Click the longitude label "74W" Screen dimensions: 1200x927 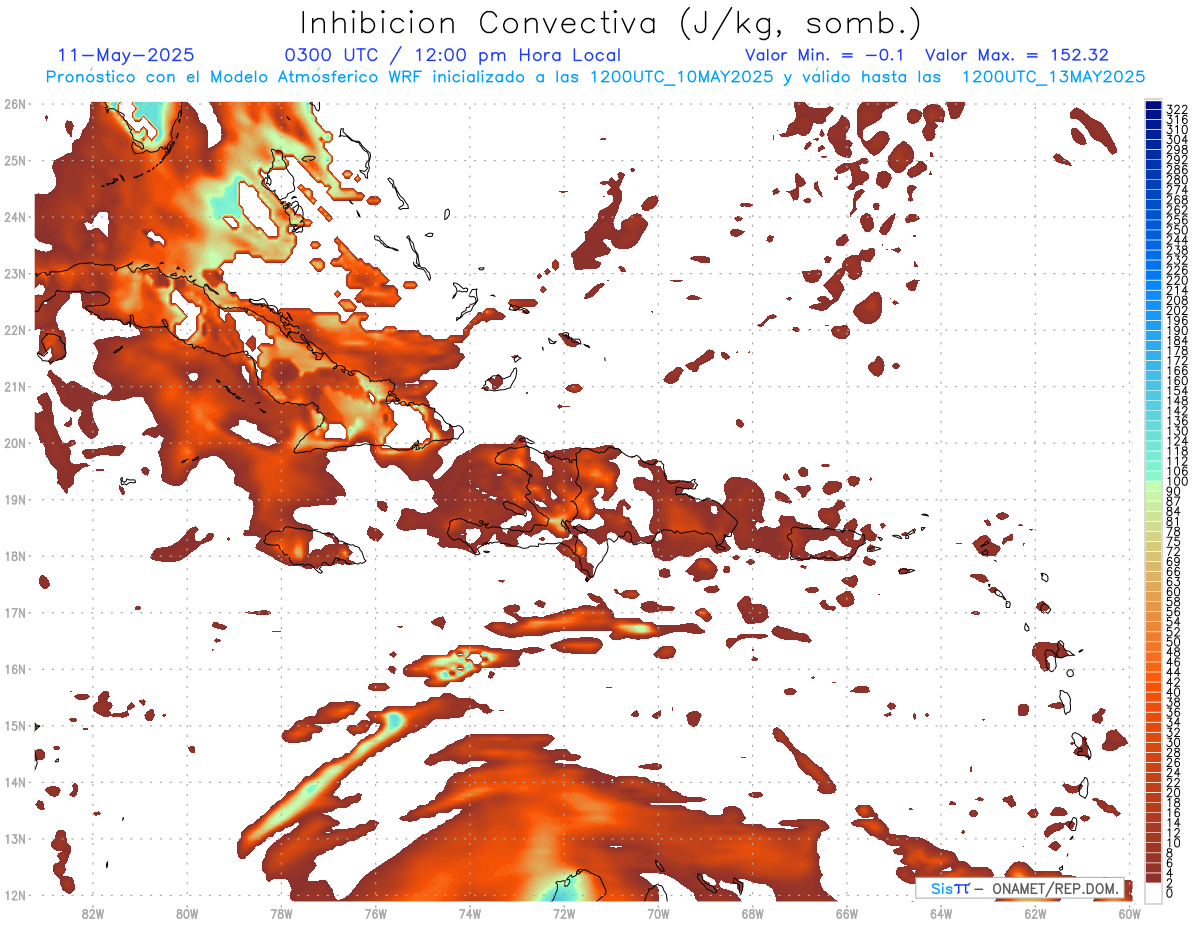469,913
